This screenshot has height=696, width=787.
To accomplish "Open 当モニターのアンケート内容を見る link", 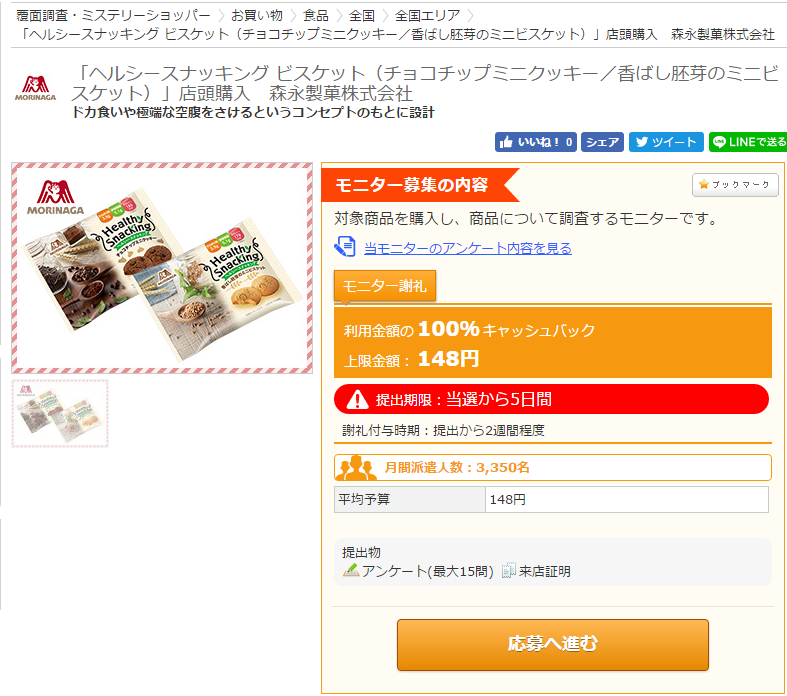I will click(x=467, y=248).
